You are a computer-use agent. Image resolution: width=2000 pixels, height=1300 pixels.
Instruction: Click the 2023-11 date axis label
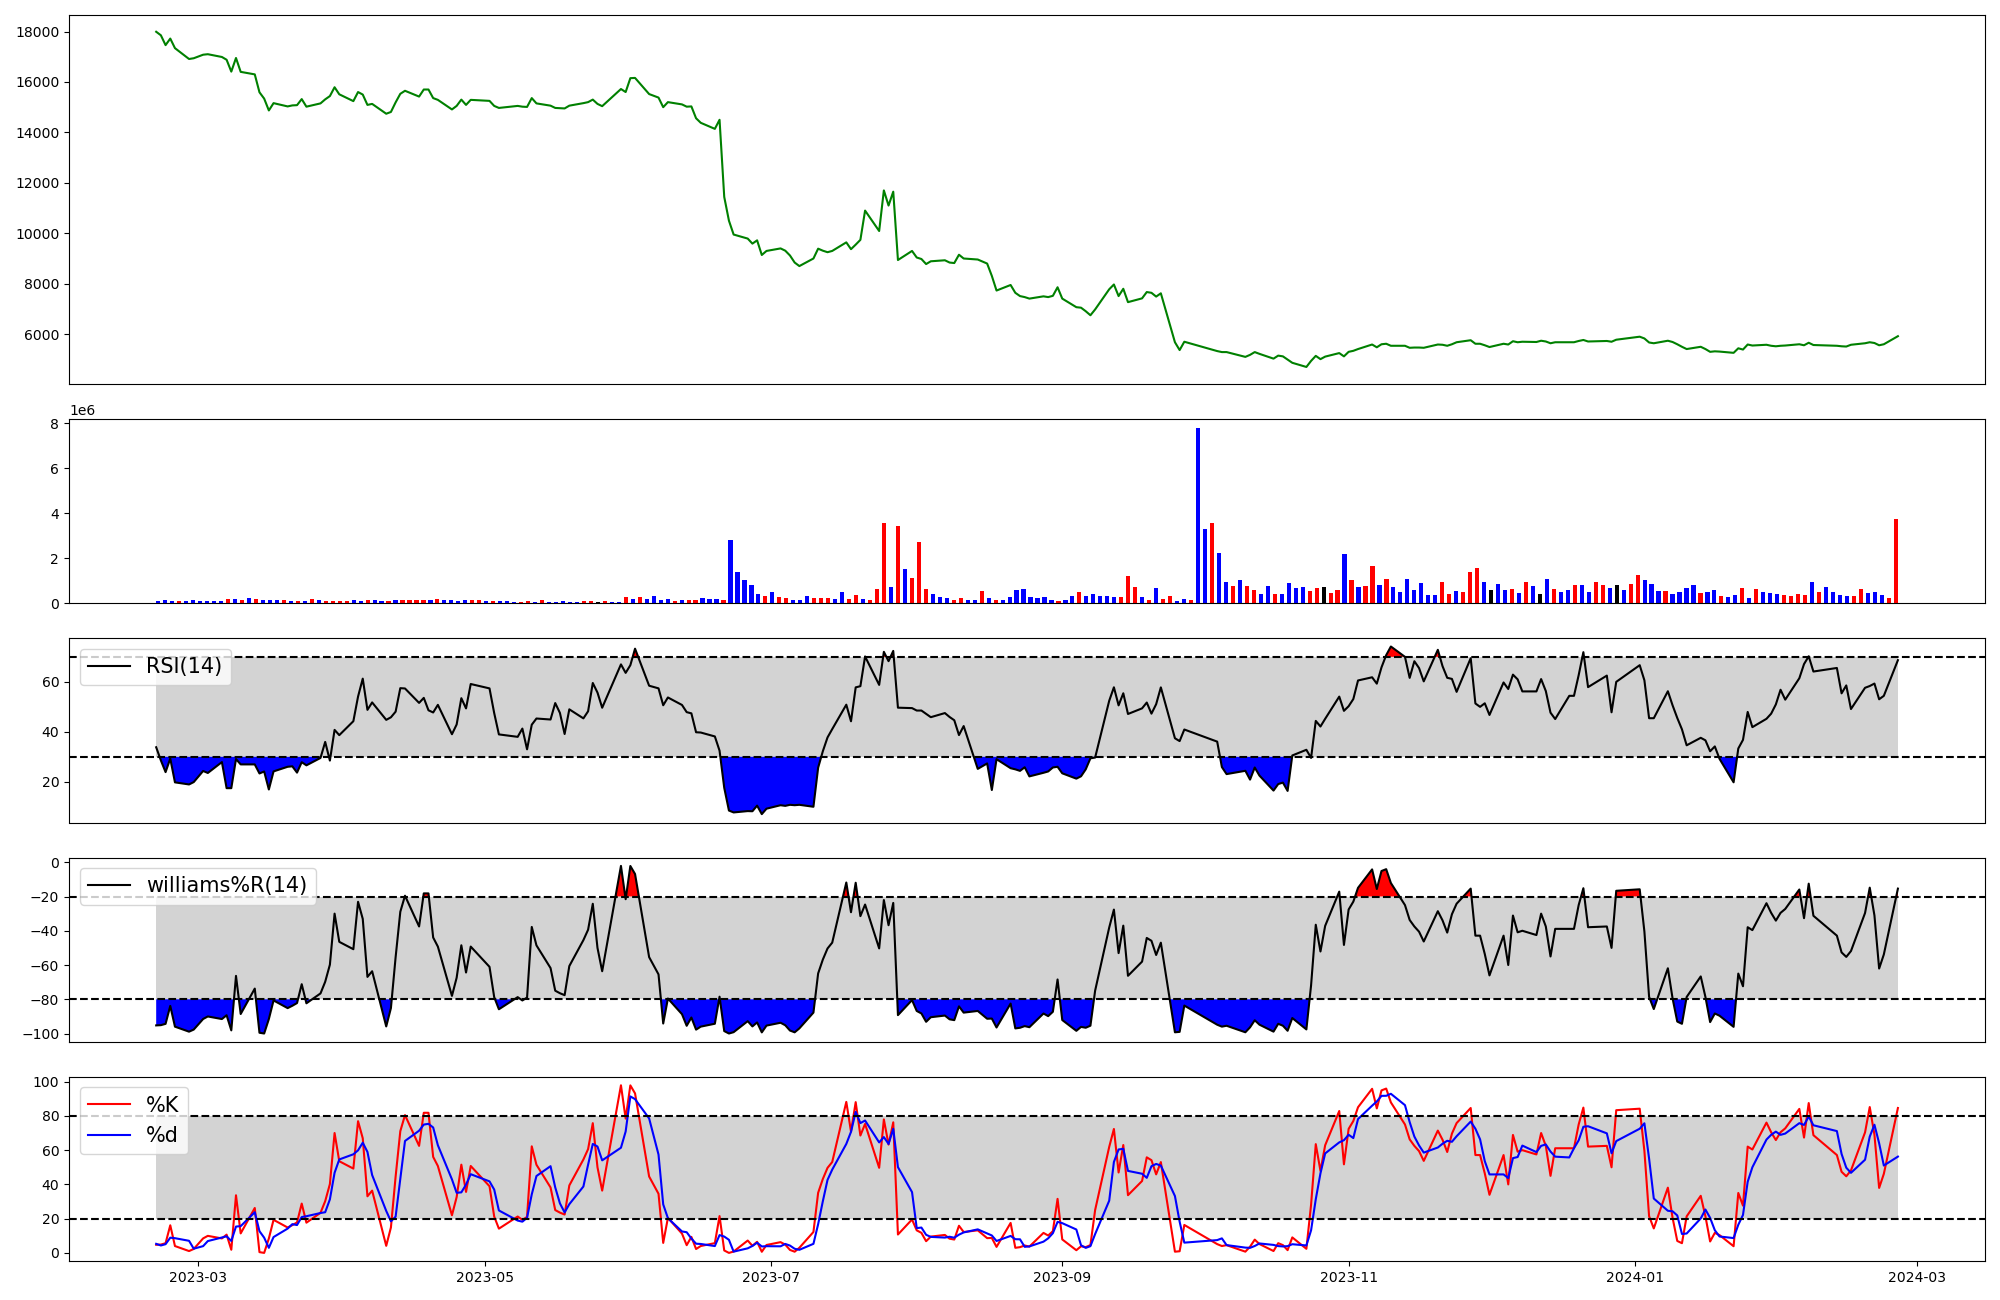1349,1277
